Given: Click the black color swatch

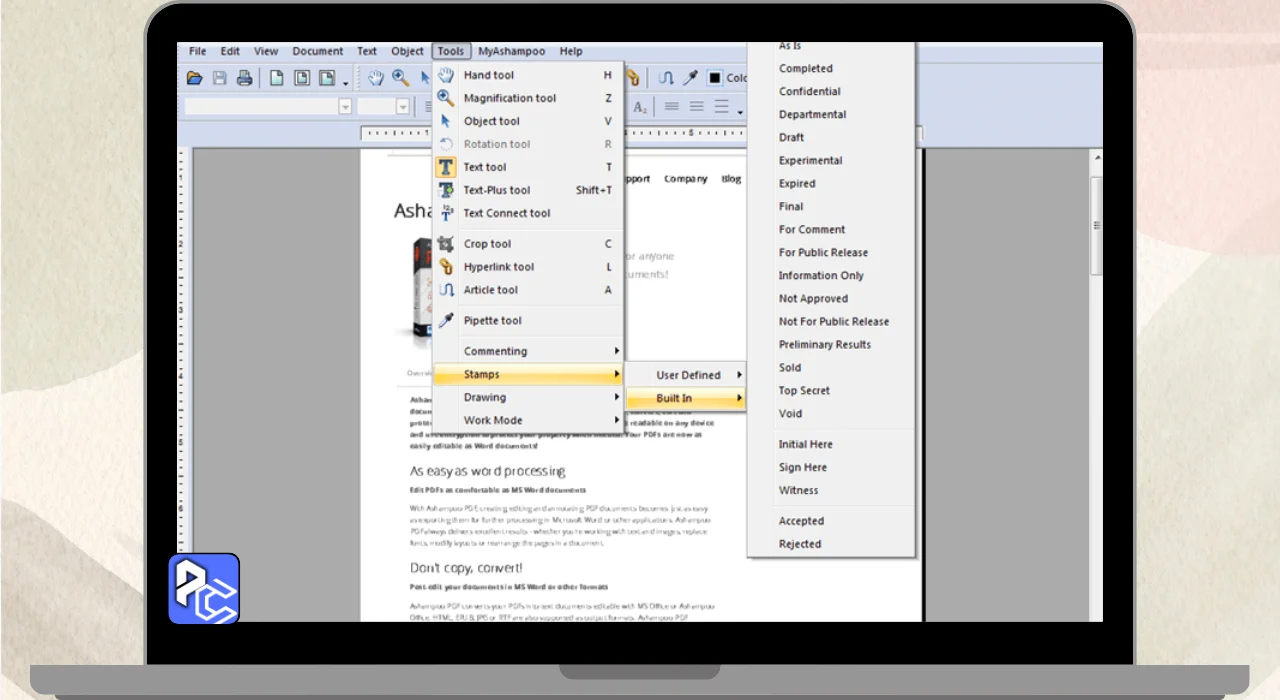Looking at the screenshot, I should 715,78.
